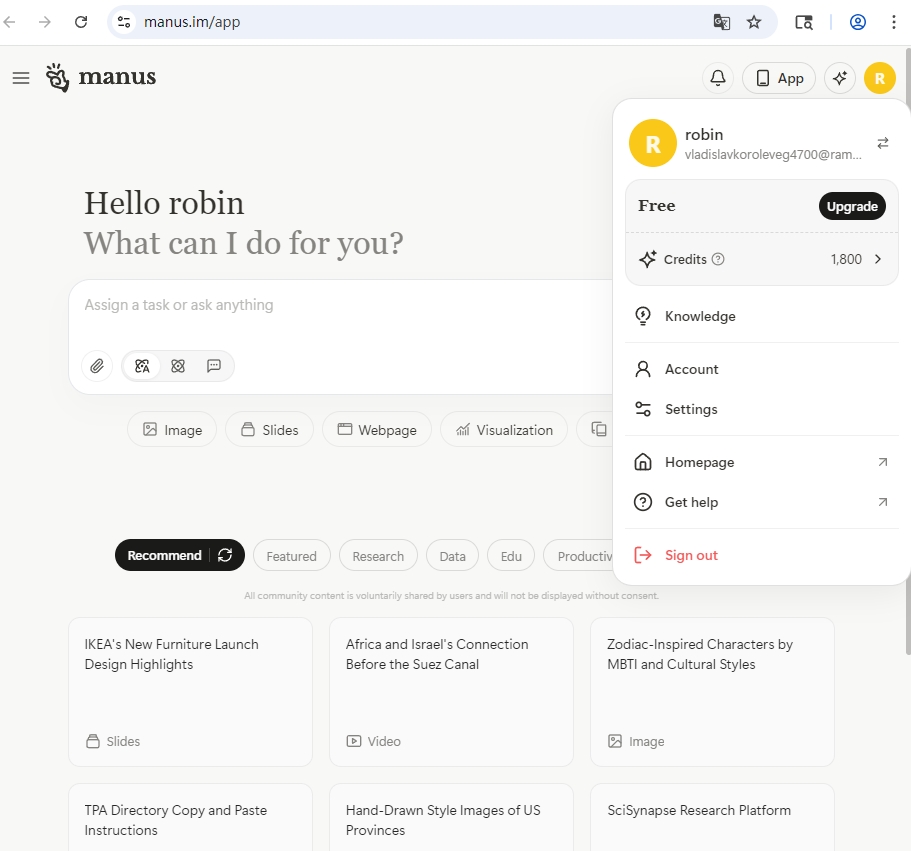
Task: Click the red Sign out option
Action: 691,555
